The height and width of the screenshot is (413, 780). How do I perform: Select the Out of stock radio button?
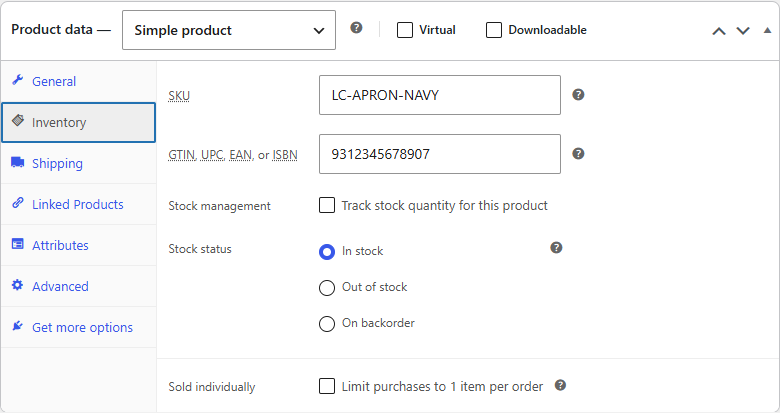coord(327,288)
